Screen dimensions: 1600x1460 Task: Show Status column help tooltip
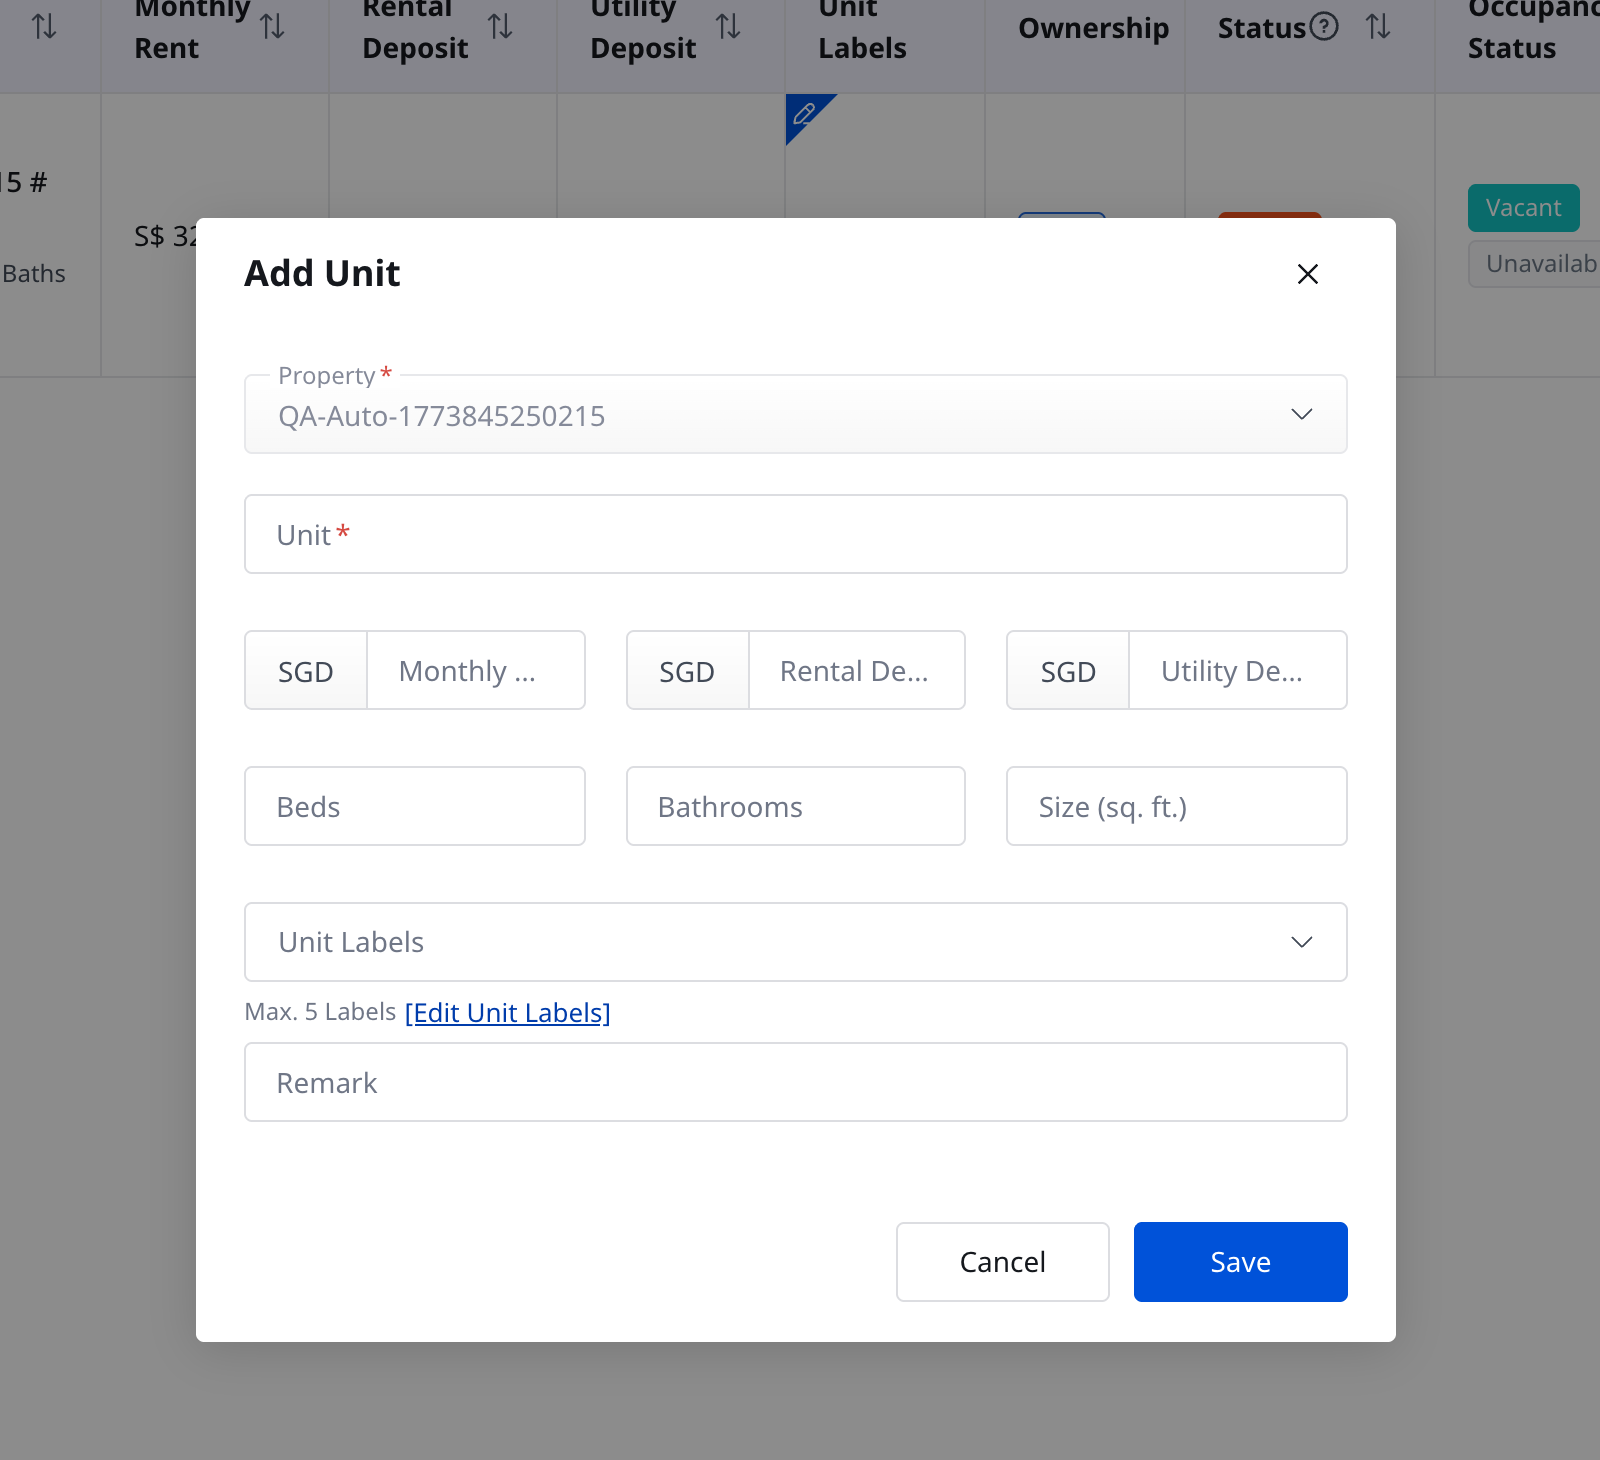click(x=1324, y=26)
